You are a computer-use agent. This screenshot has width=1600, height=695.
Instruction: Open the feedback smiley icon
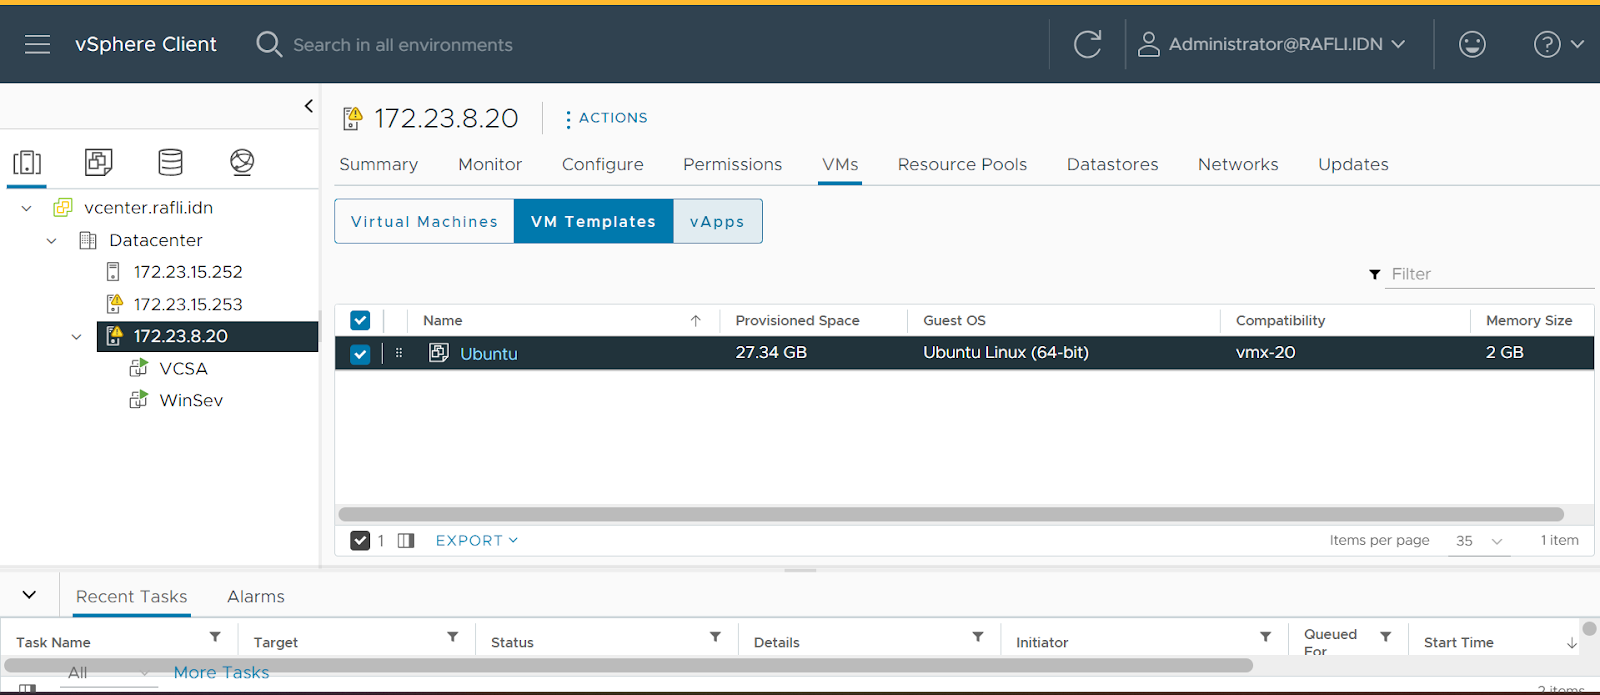(1472, 44)
